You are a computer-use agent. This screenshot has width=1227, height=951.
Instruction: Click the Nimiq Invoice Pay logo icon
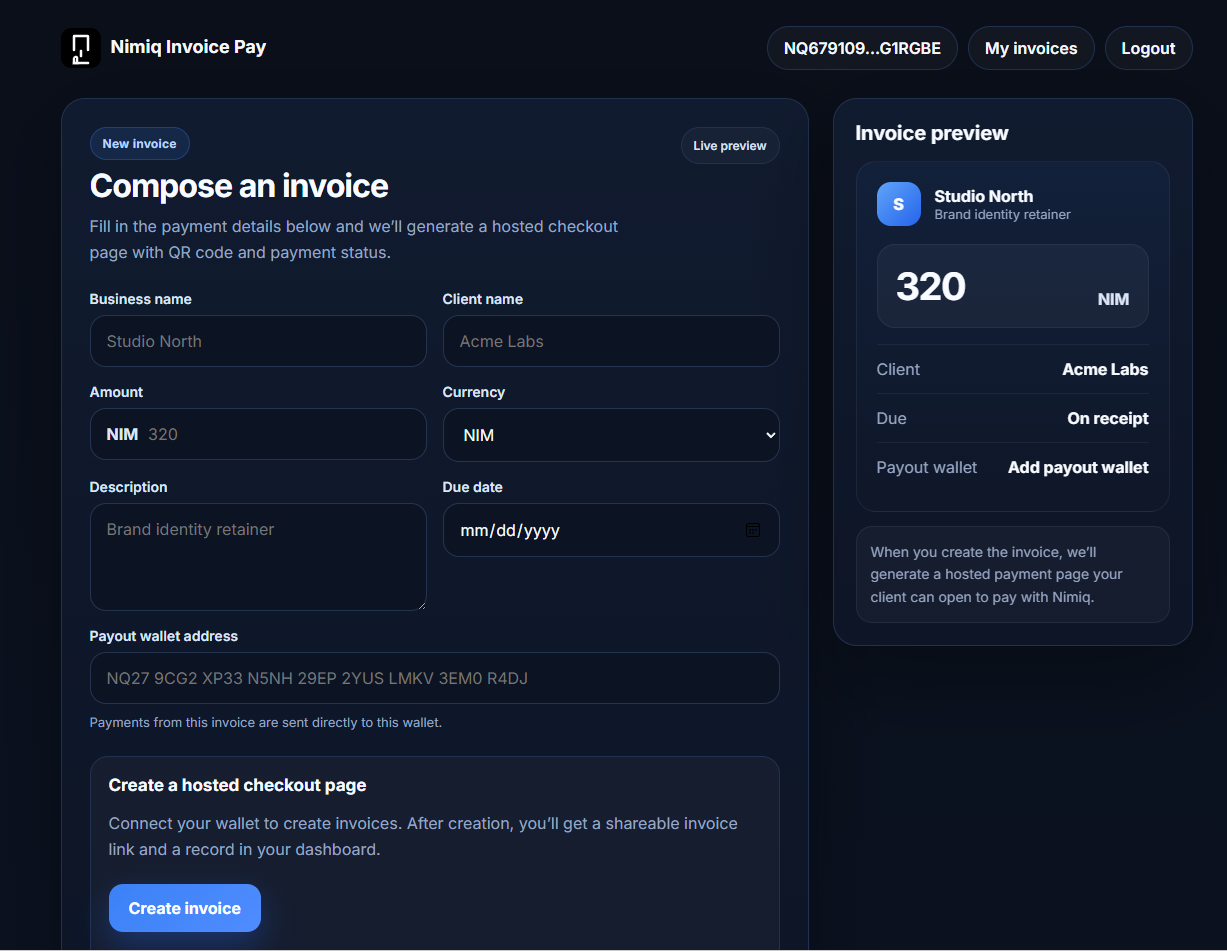[81, 47]
